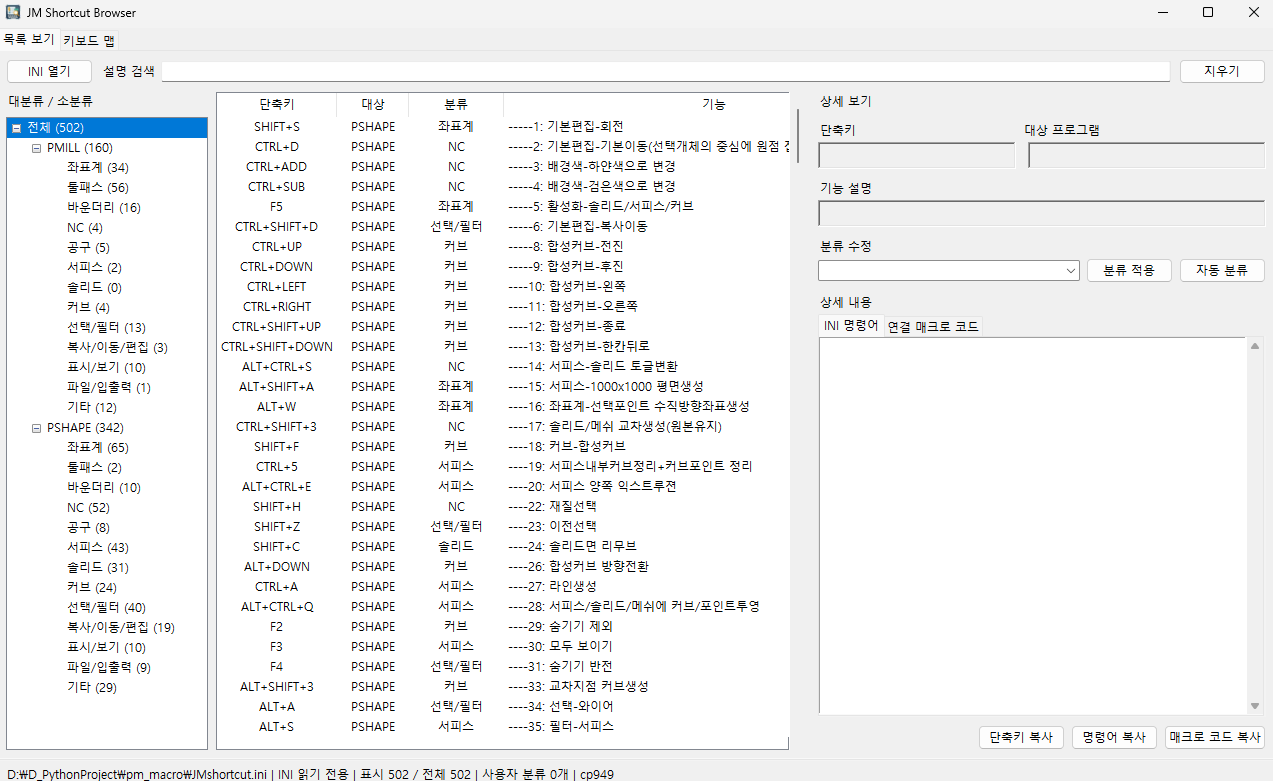Click the detail text area's scroll-up arrow
Image resolution: width=1273 pixels, height=781 pixels.
[1254, 345]
